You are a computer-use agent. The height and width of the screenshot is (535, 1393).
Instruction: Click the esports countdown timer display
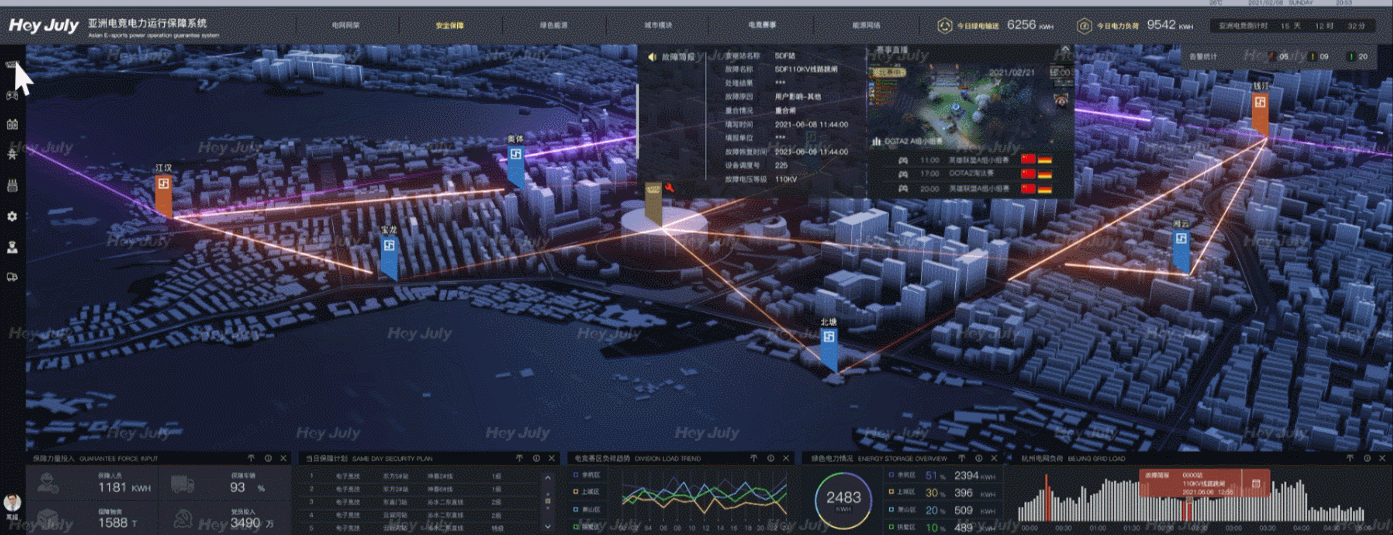point(1294,25)
